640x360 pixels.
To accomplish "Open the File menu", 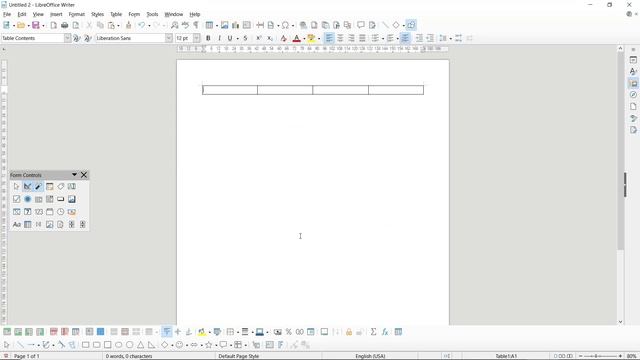I will coord(7,14).
